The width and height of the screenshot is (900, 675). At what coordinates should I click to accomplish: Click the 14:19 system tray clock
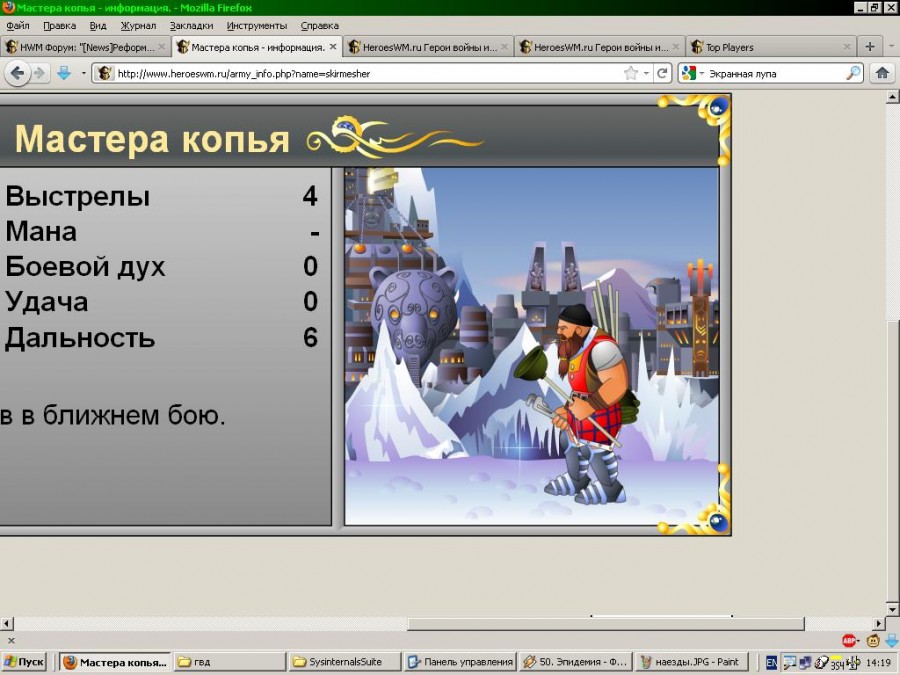coord(878,662)
